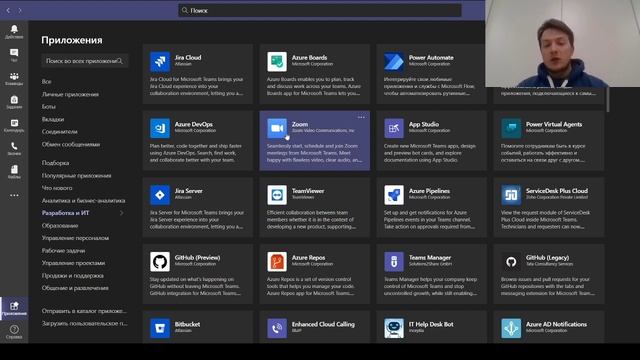Click the Azure DevOps app icon
Viewport: 640px width, 360px height.
pyautogui.click(x=160, y=128)
